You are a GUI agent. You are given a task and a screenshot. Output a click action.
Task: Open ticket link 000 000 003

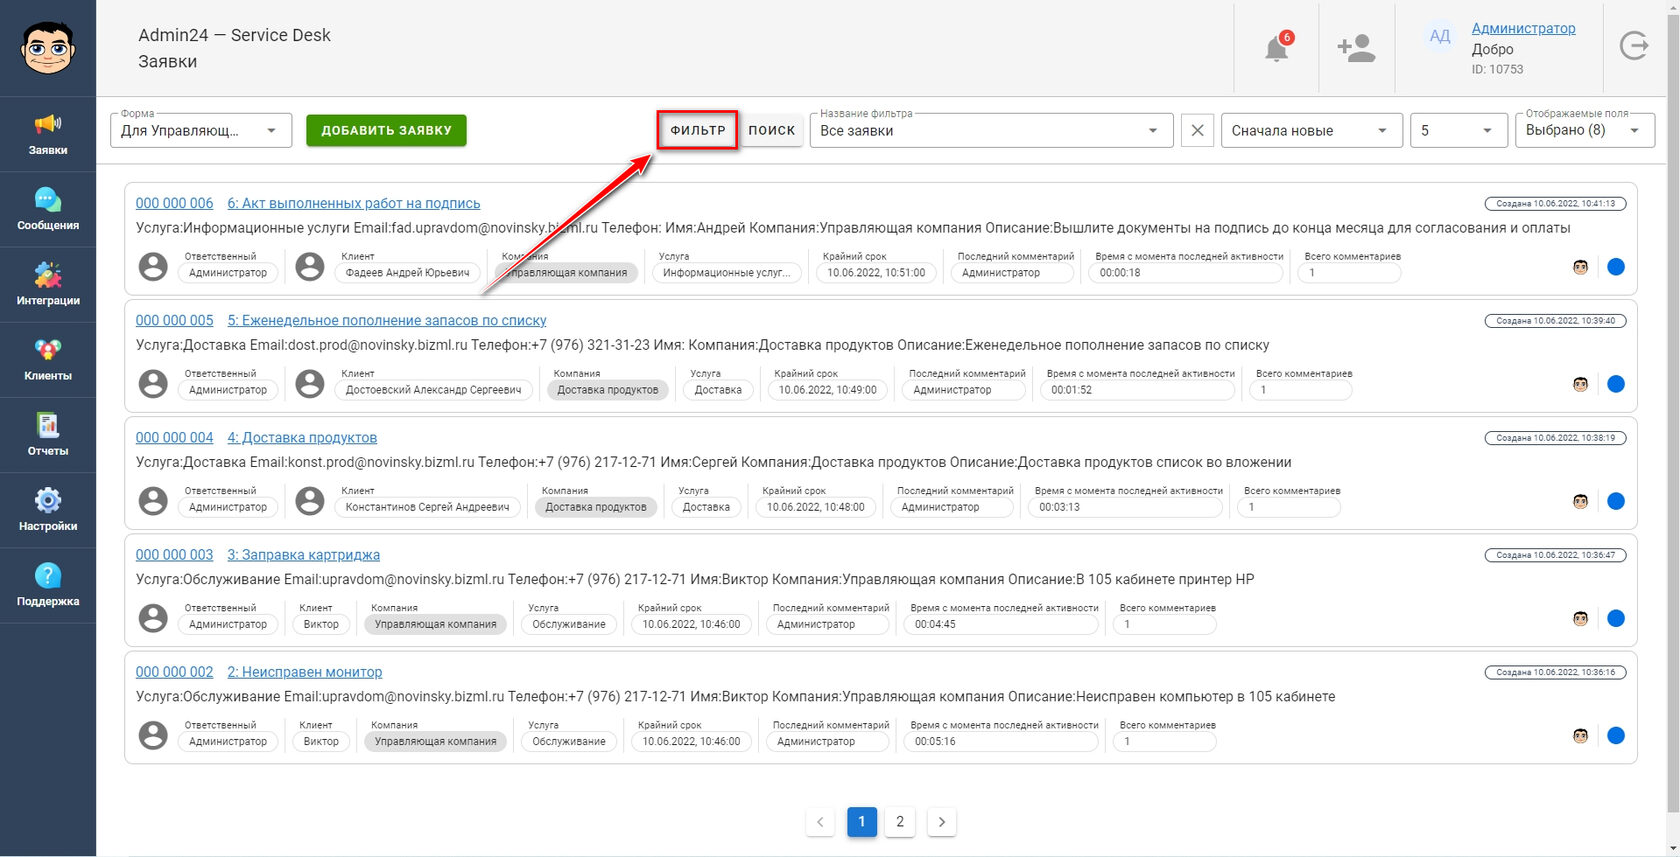click(x=174, y=554)
